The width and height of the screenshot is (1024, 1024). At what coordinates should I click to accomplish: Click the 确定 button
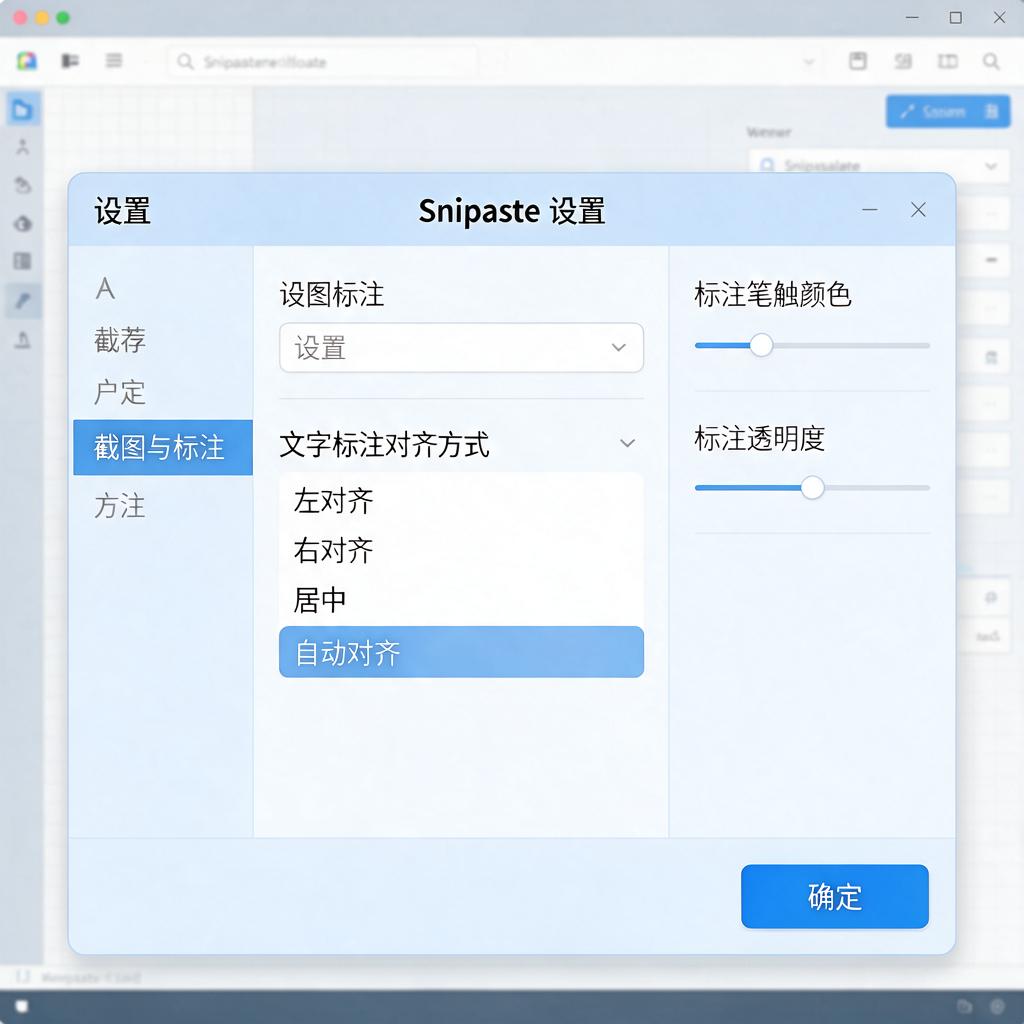835,896
